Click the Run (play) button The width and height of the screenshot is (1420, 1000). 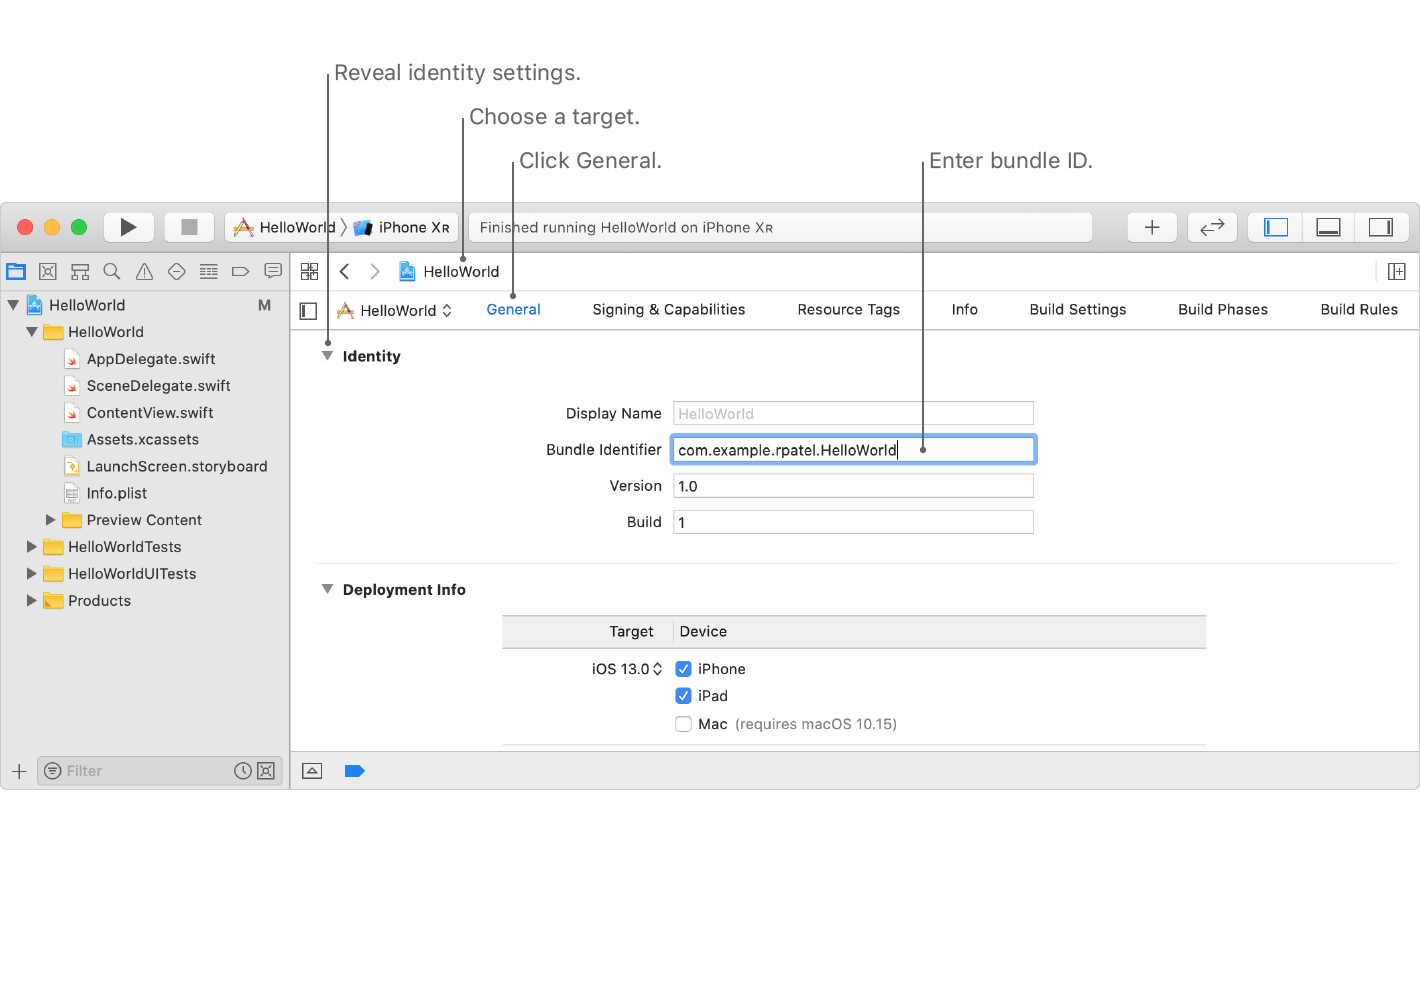(128, 227)
